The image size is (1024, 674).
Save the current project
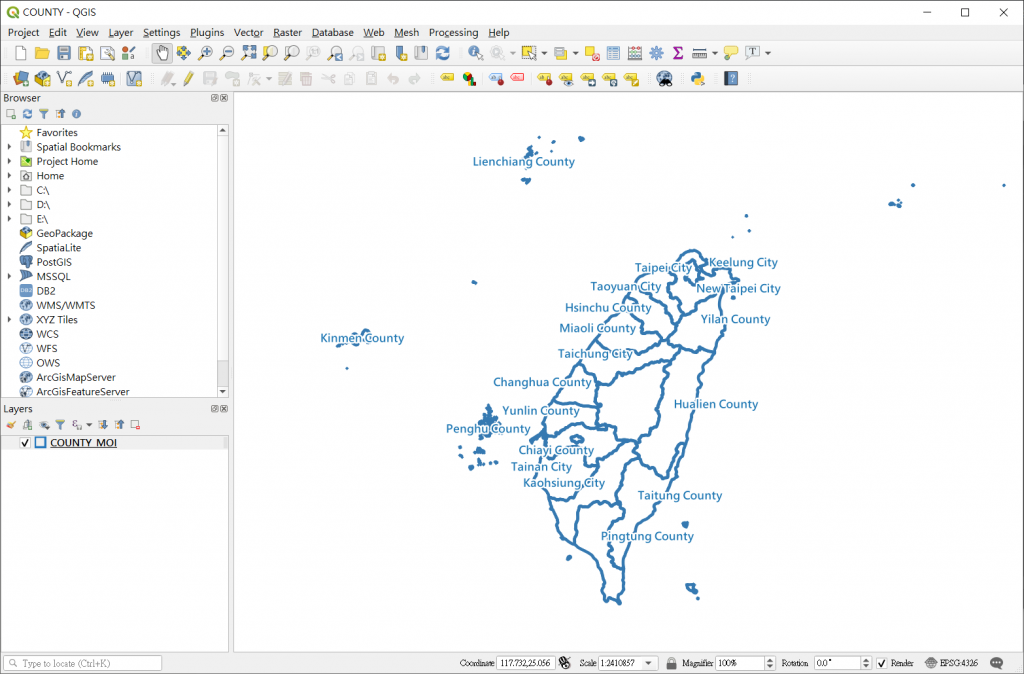(x=63, y=54)
